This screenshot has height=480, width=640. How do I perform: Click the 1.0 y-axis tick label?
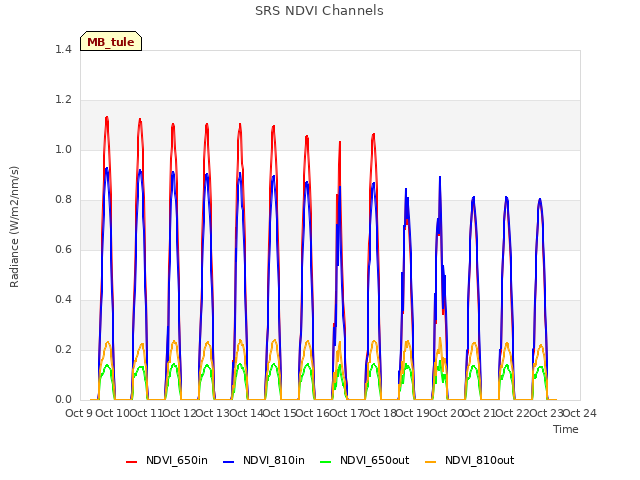63,149
